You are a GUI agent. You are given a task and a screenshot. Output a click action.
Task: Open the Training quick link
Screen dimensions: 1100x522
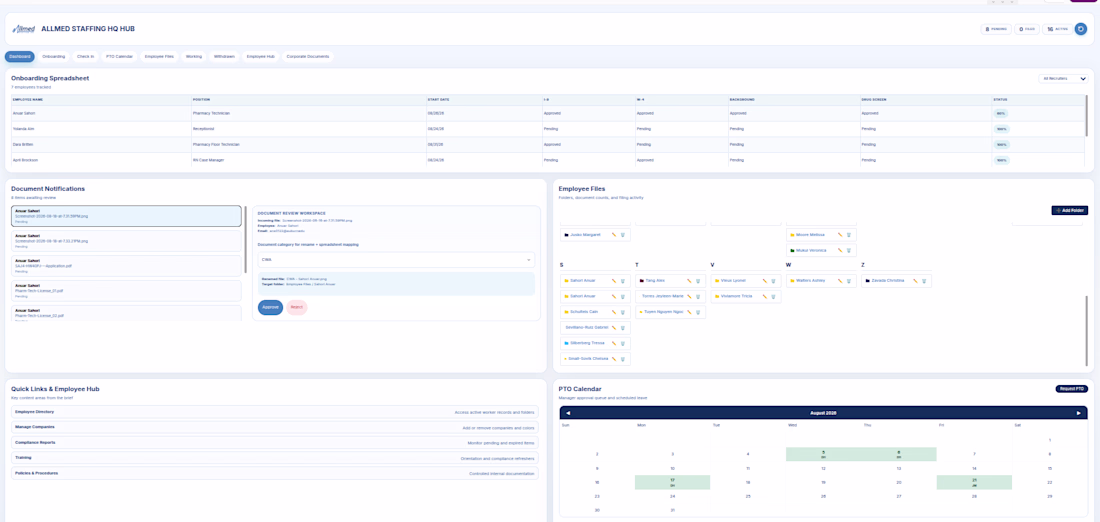click(x=275, y=457)
